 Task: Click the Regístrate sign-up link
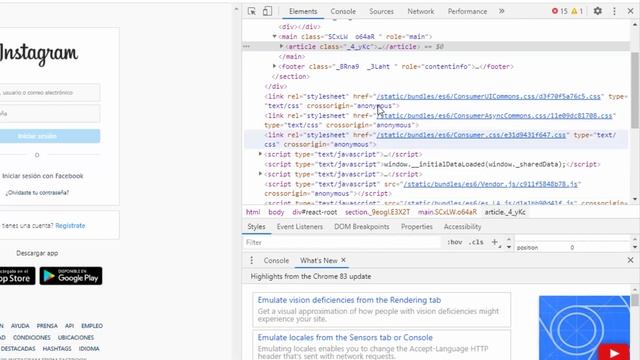coord(70,225)
